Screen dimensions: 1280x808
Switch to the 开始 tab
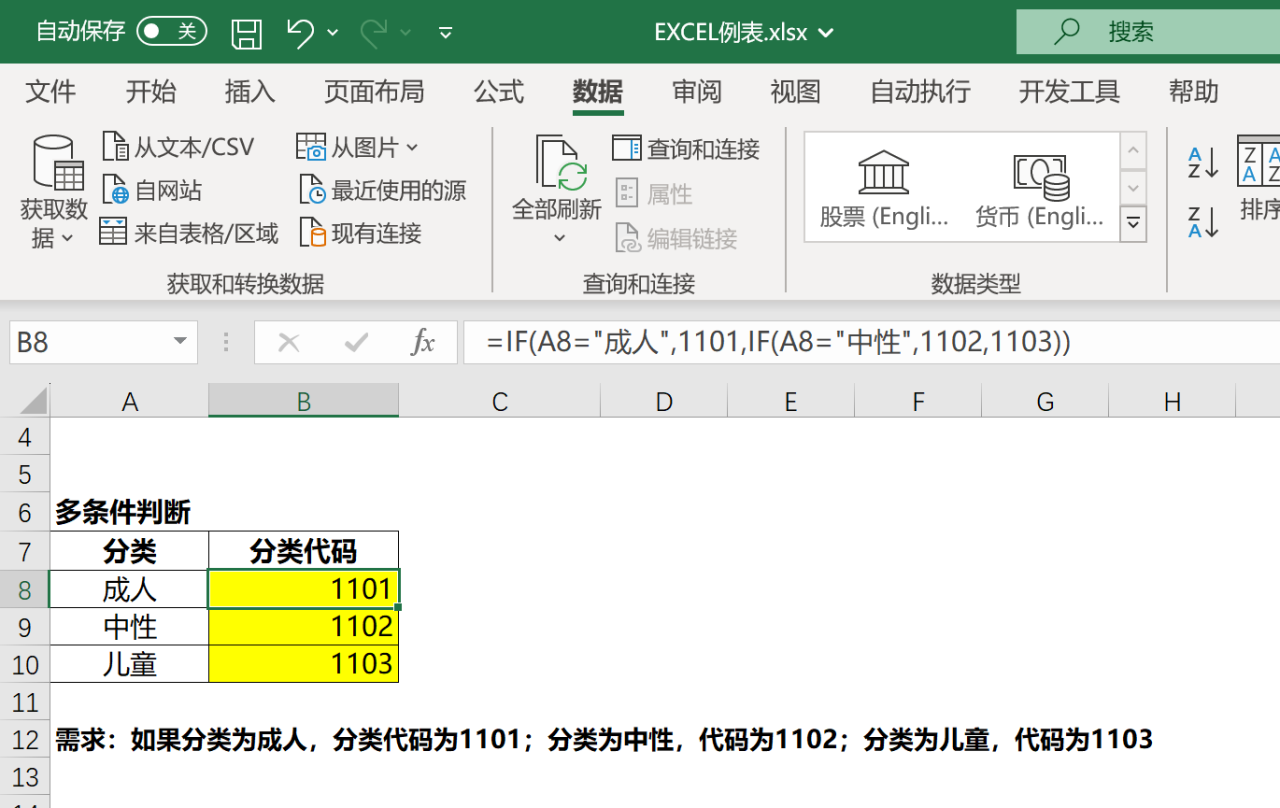(150, 92)
